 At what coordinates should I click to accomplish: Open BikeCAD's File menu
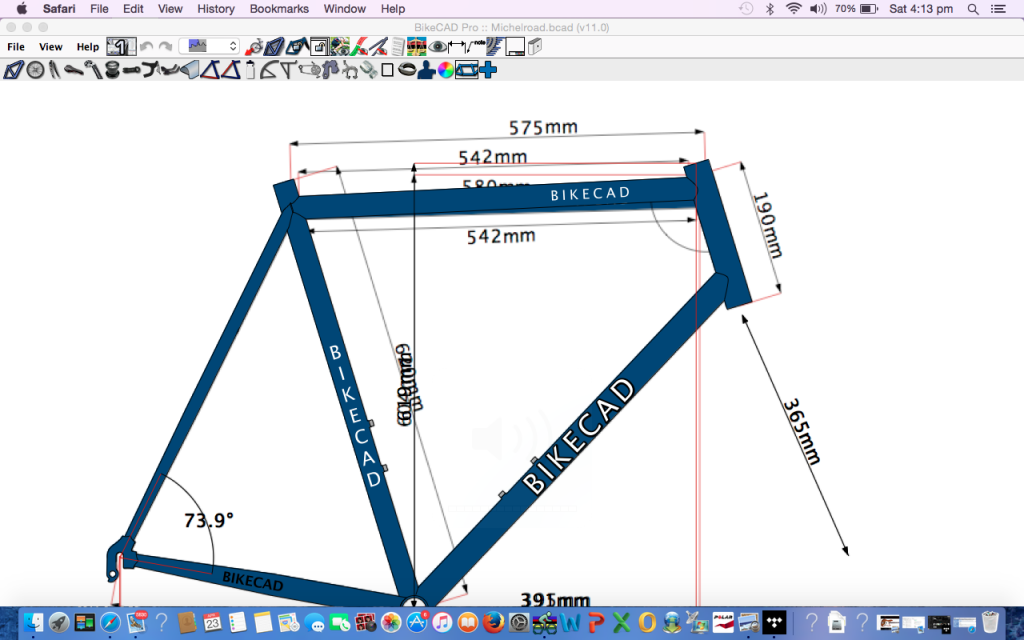[16, 47]
